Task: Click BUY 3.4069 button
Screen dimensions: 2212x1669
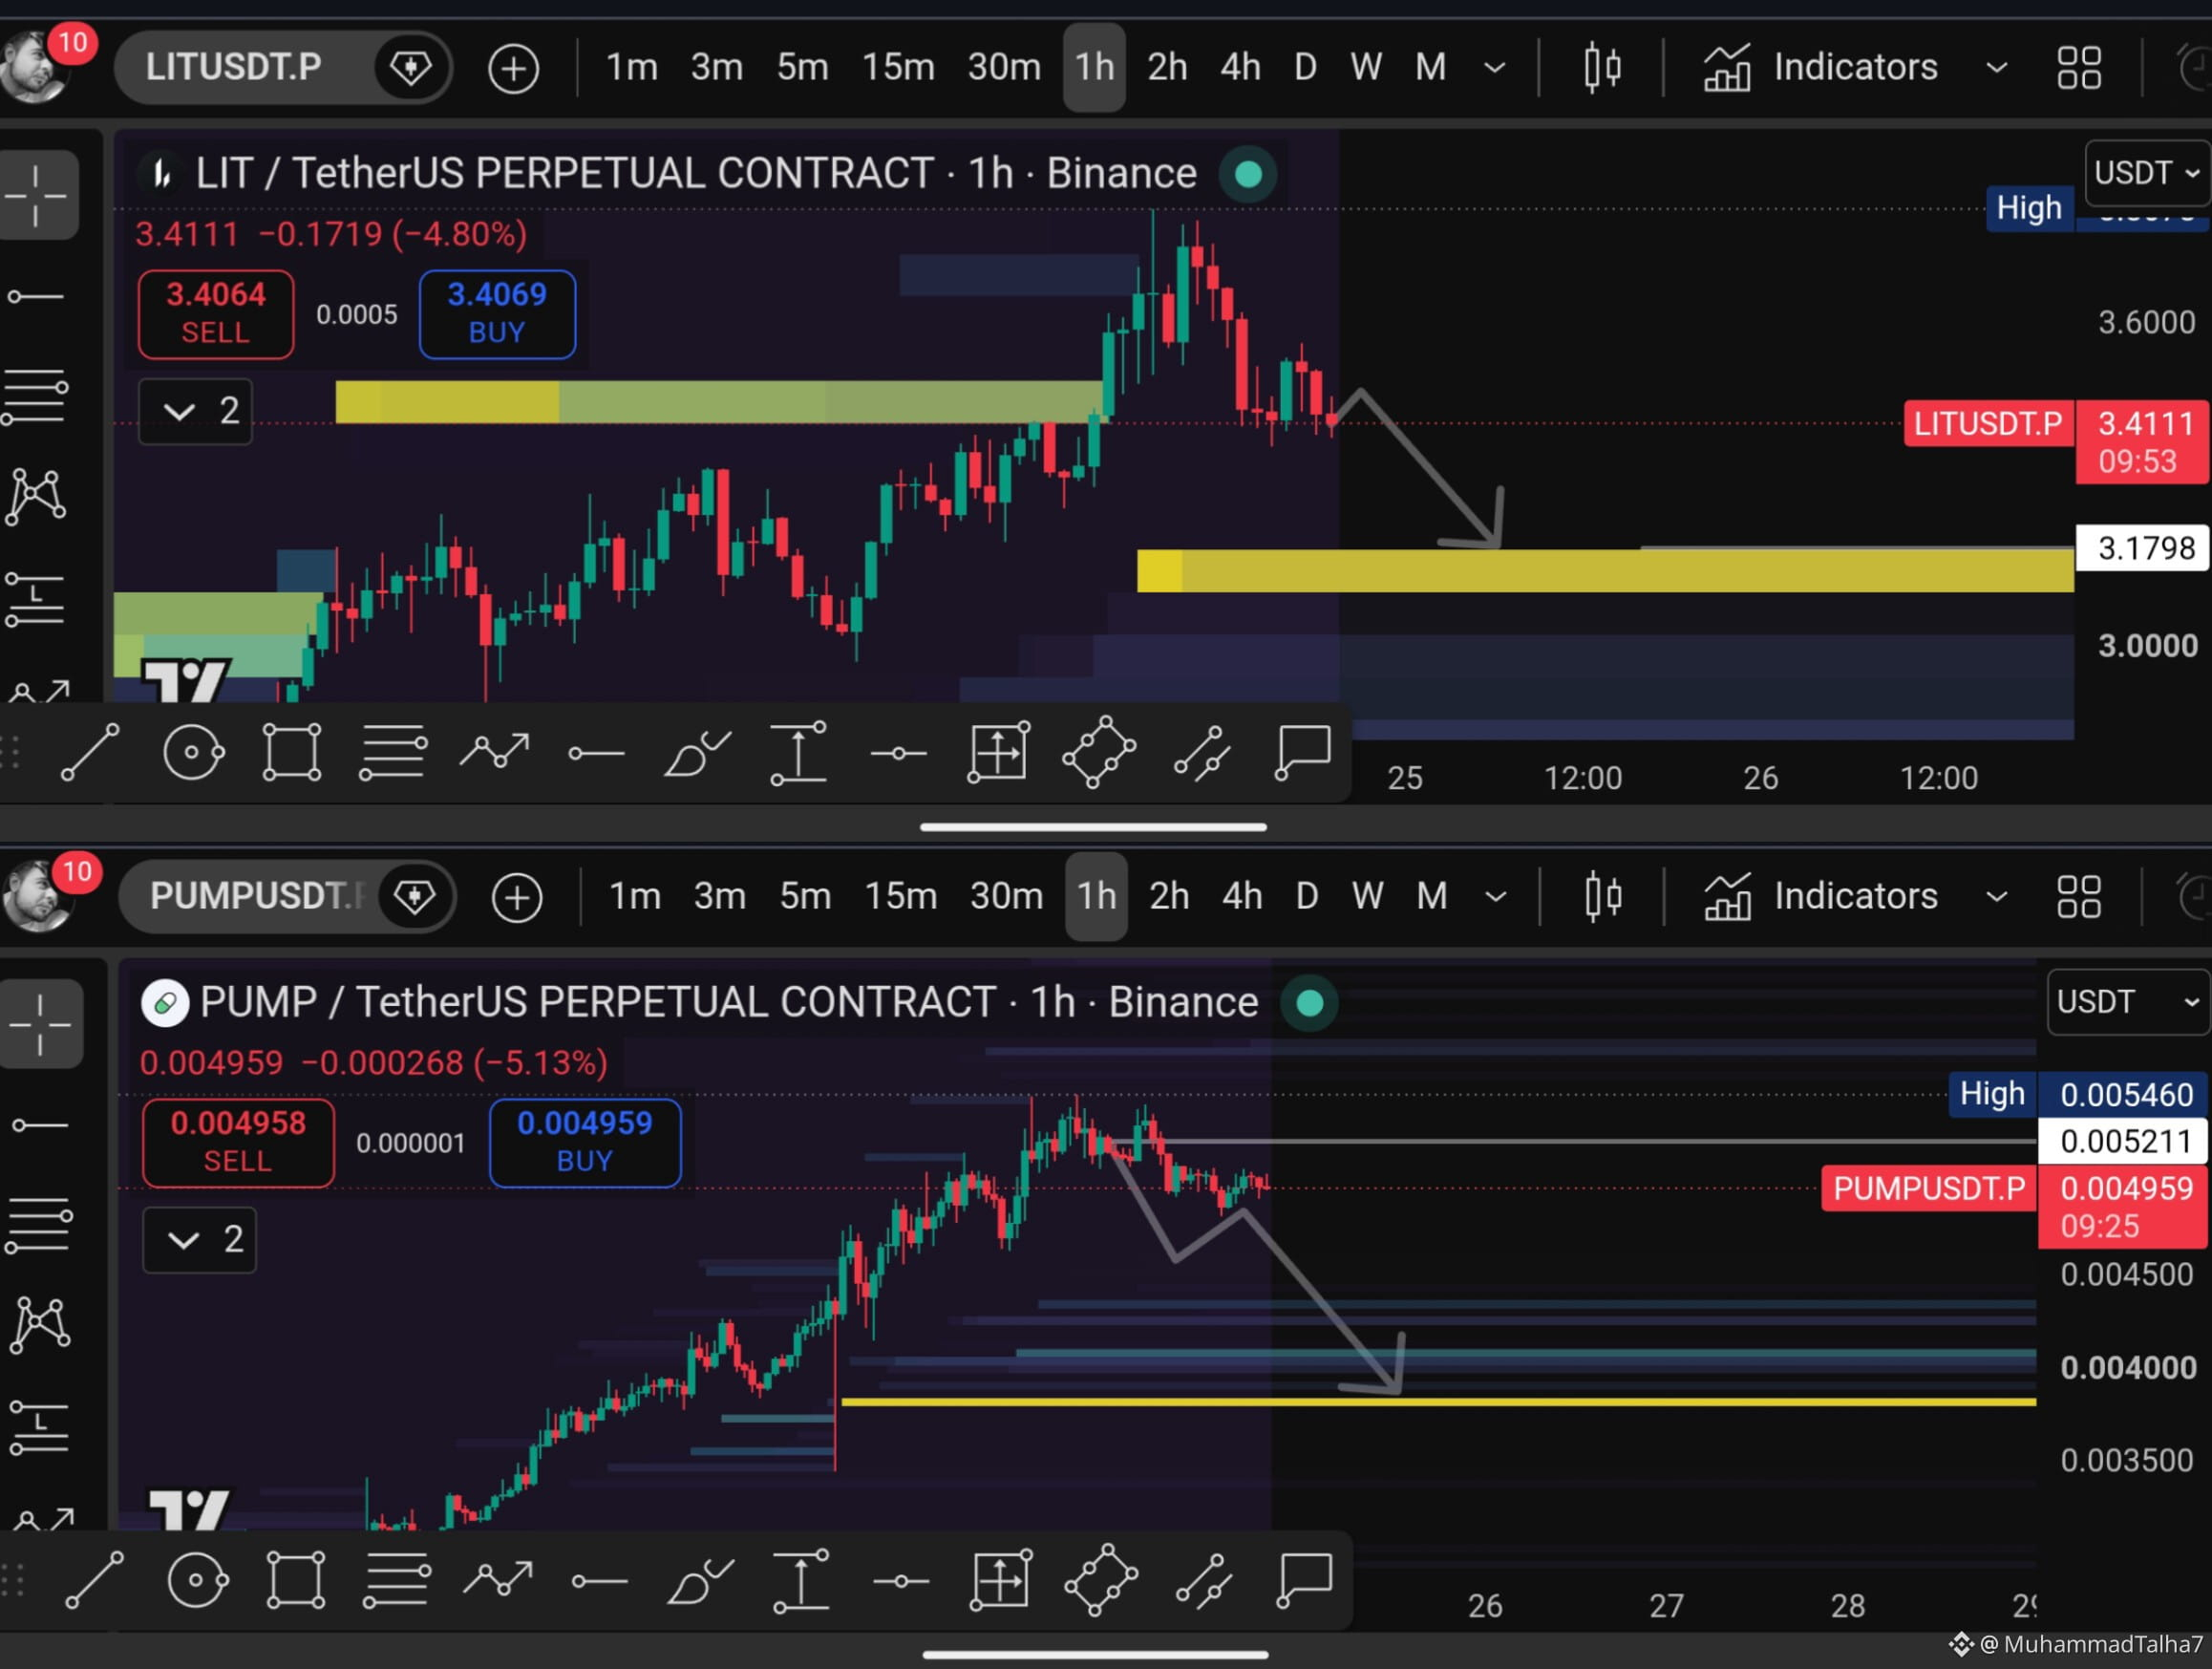Action: pos(497,314)
